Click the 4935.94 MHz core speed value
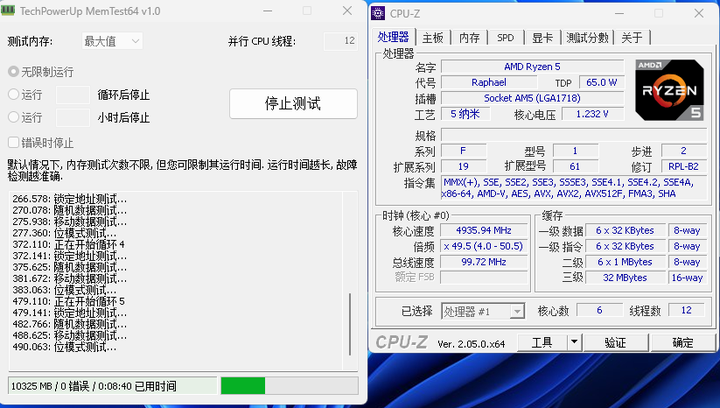 [x=484, y=230]
